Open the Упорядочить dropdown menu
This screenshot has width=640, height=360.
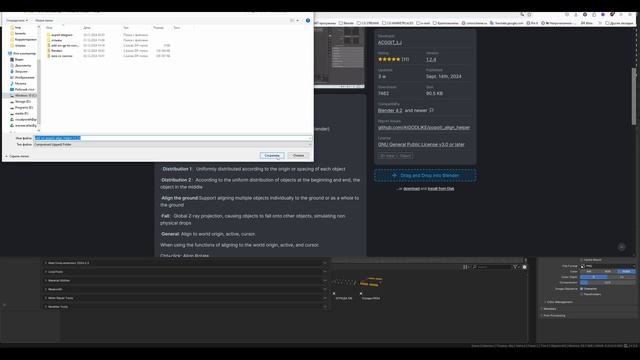tap(16, 20)
